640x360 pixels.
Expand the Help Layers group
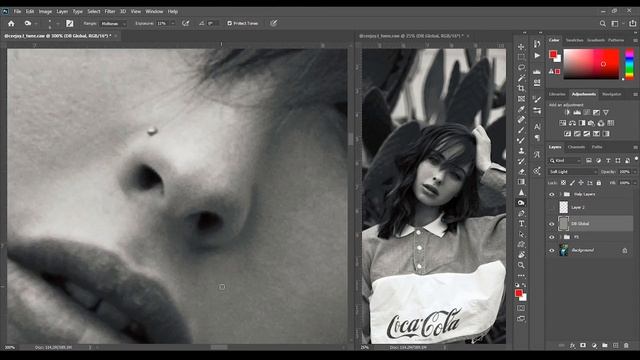(560, 194)
